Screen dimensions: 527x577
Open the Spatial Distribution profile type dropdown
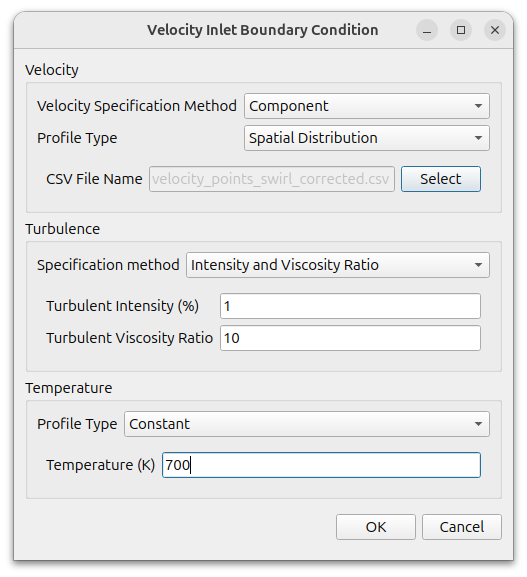click(x=367, y=138)
